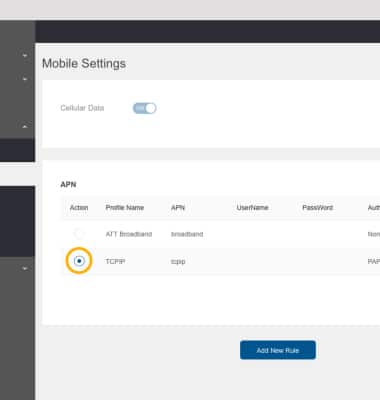380x400 pixels.
Task: Click the UserName column header
Action: (x=252, y=208)
